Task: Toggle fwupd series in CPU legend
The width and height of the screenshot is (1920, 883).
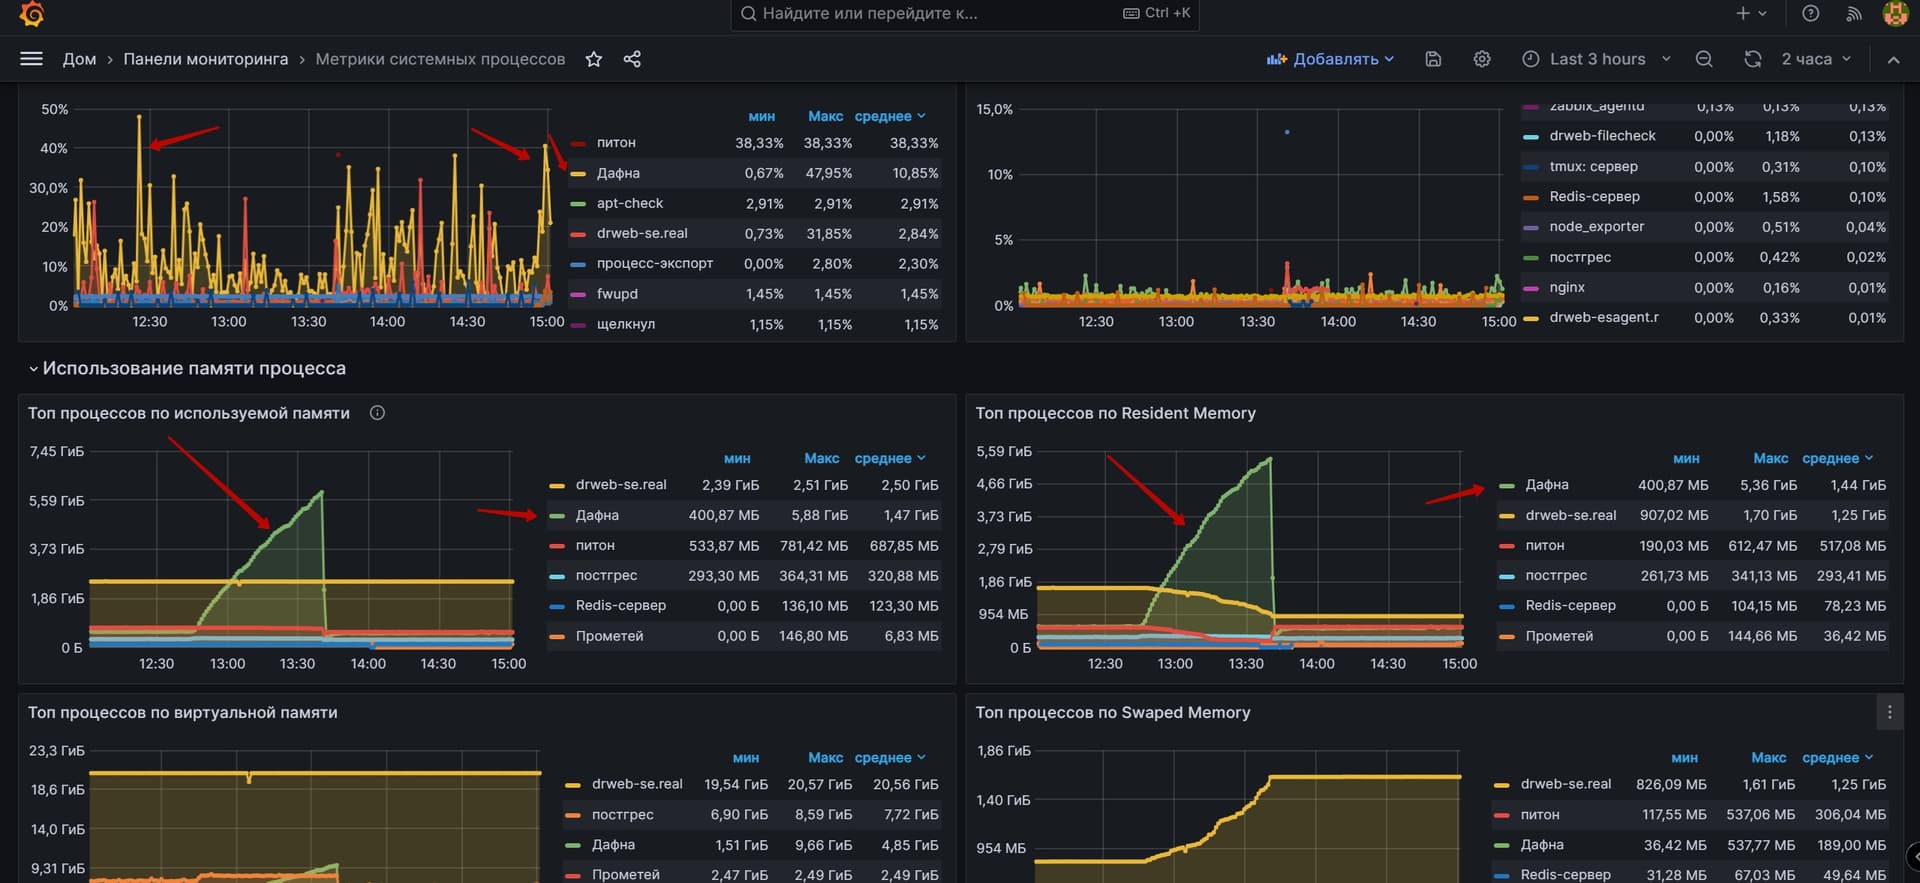Action: tap(617, 294)
